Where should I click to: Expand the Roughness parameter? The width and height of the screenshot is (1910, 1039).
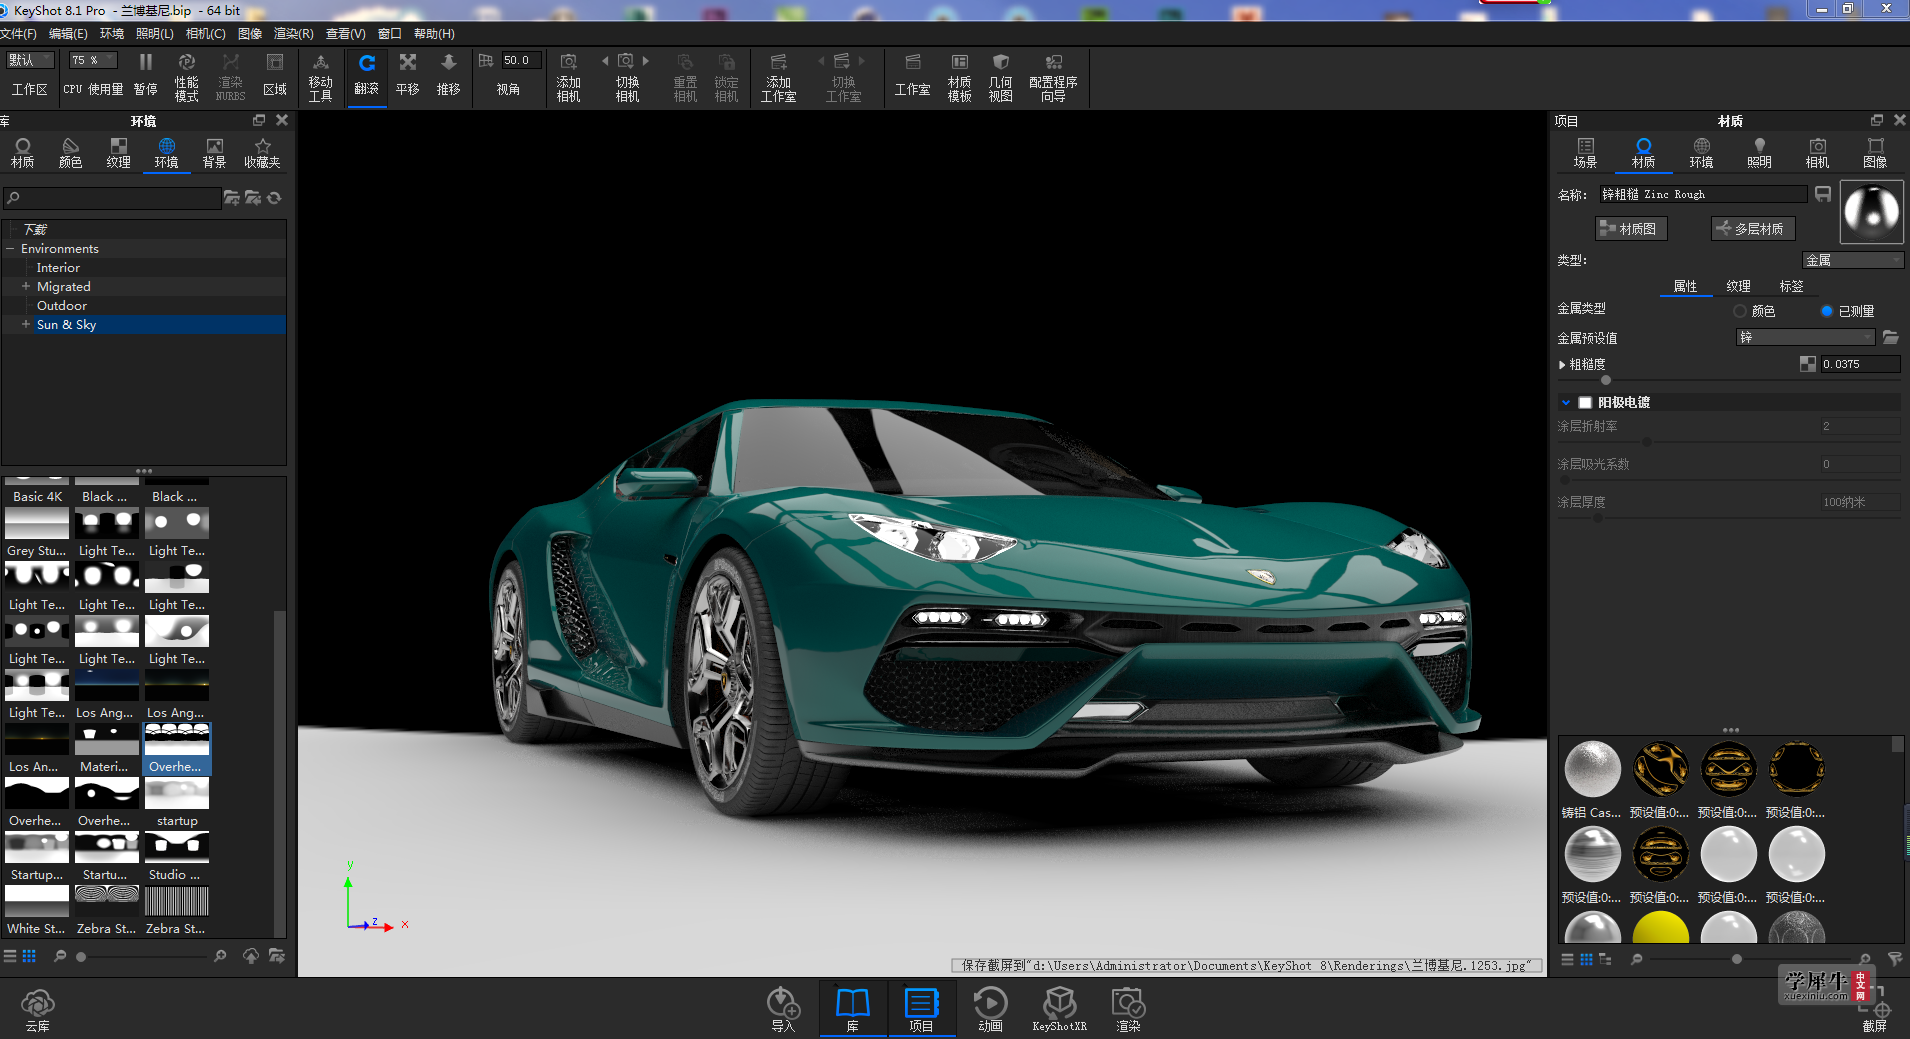pos(1563,364)
